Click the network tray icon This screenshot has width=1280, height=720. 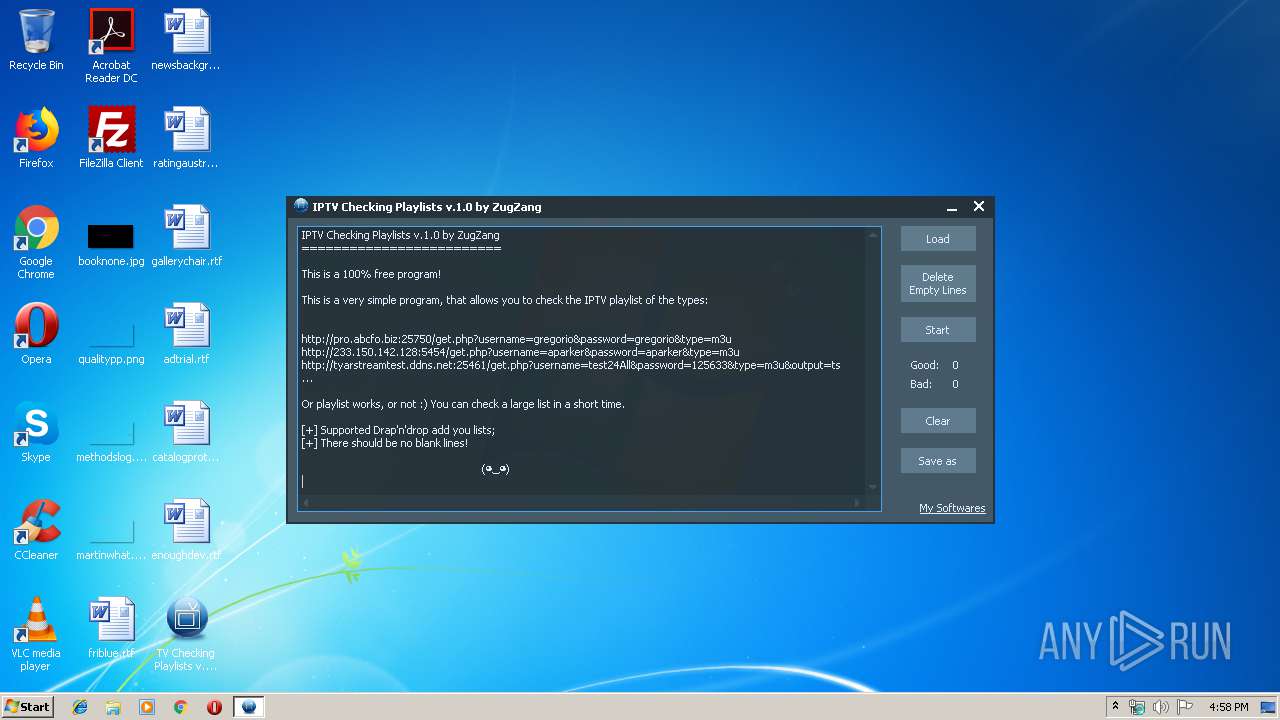1137,707
